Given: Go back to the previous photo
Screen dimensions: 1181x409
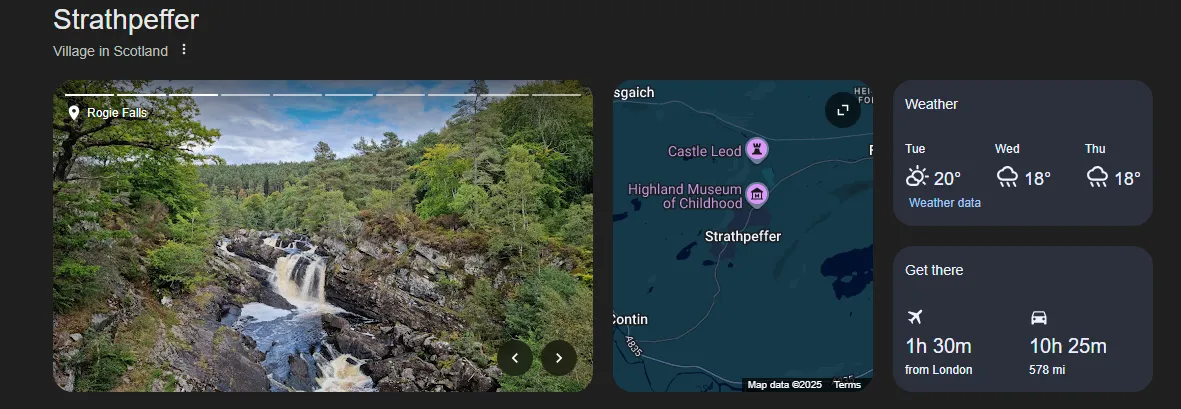Looking at the screenshot, I should (515, 357).
